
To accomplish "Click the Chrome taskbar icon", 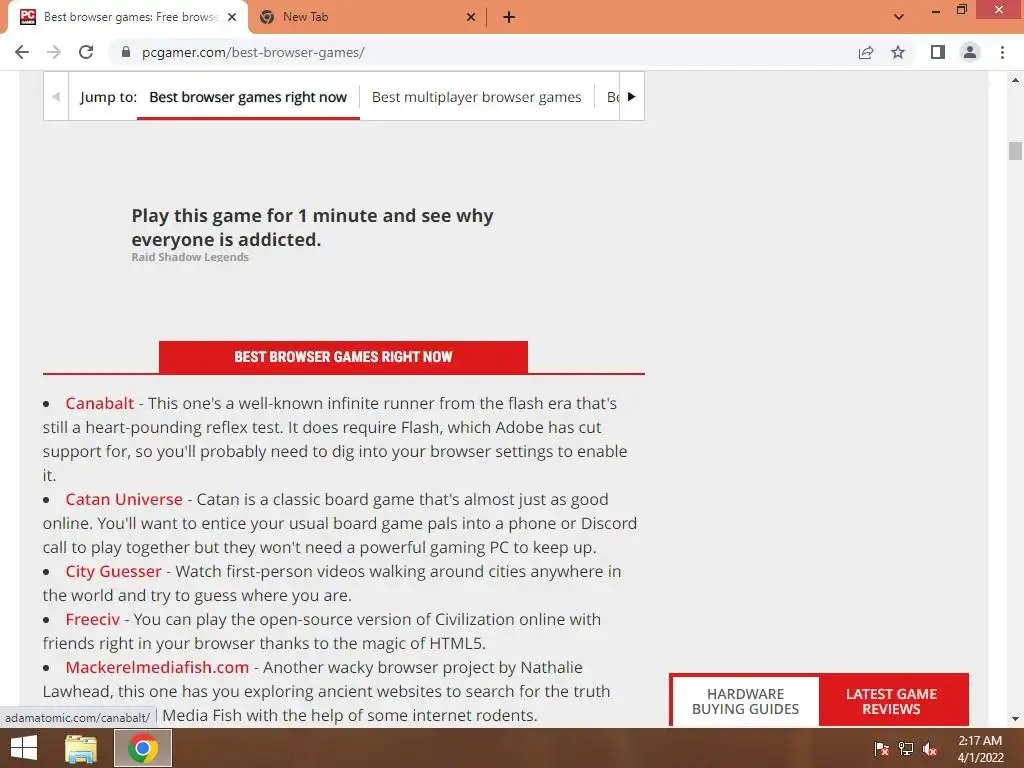I will (143, 748).
